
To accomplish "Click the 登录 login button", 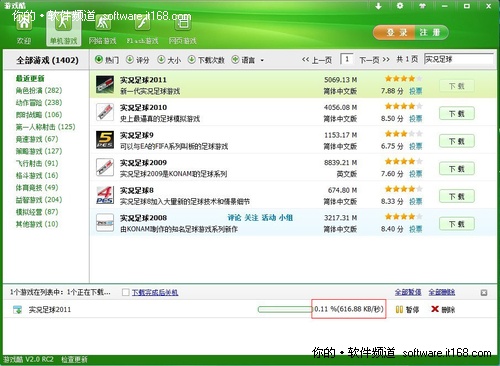I will [394, 33].
